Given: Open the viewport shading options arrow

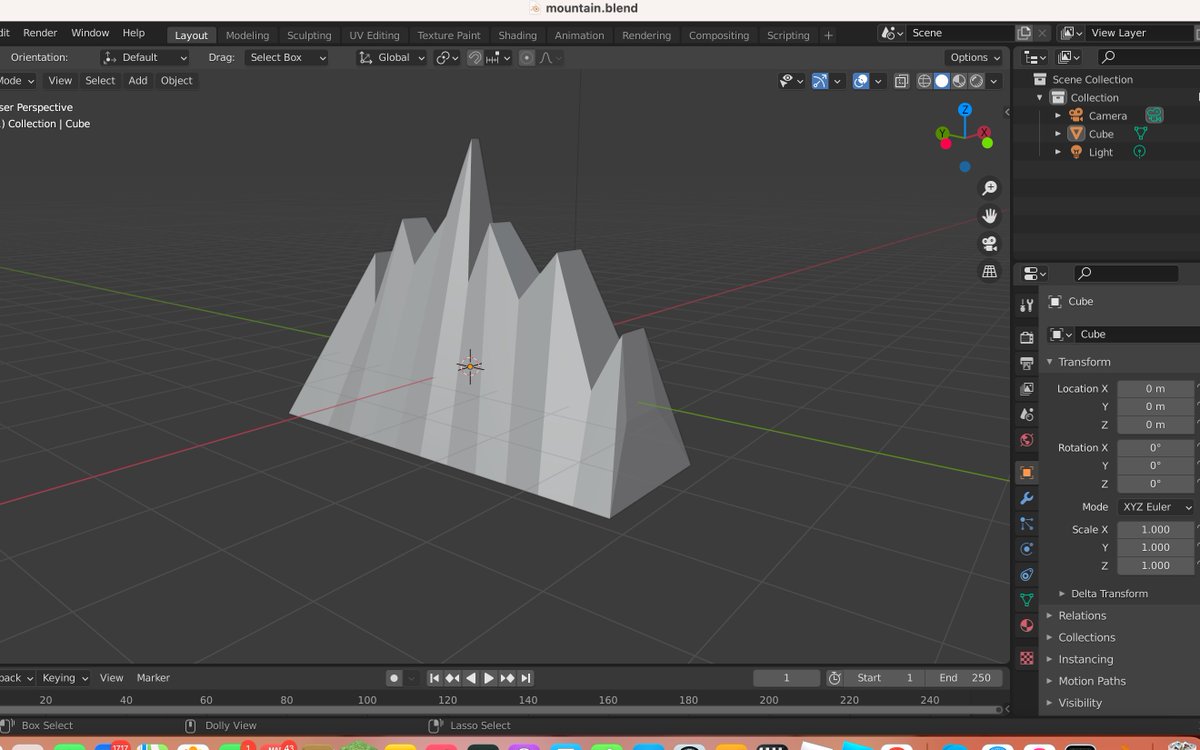Looking at the screenshot, I should coord(995,81).
